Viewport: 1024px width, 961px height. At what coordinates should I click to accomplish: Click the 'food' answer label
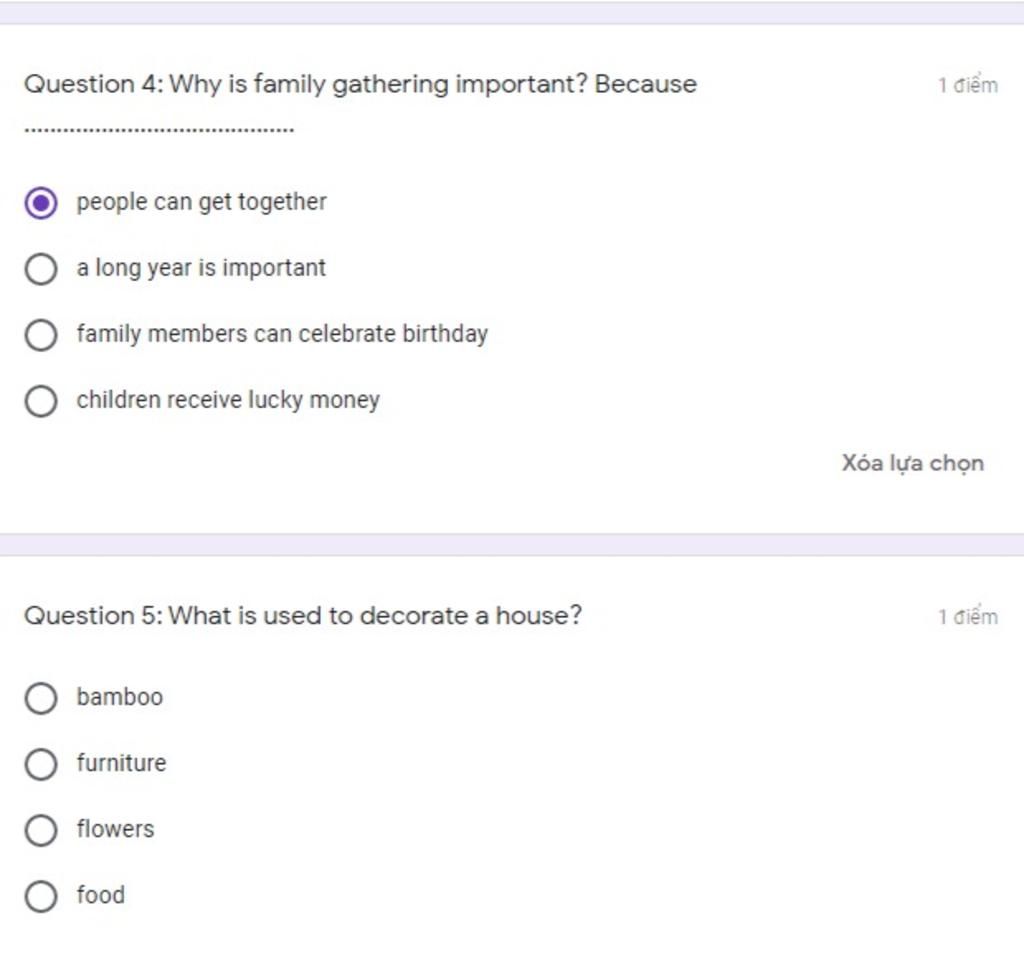[x=101, y=895]
